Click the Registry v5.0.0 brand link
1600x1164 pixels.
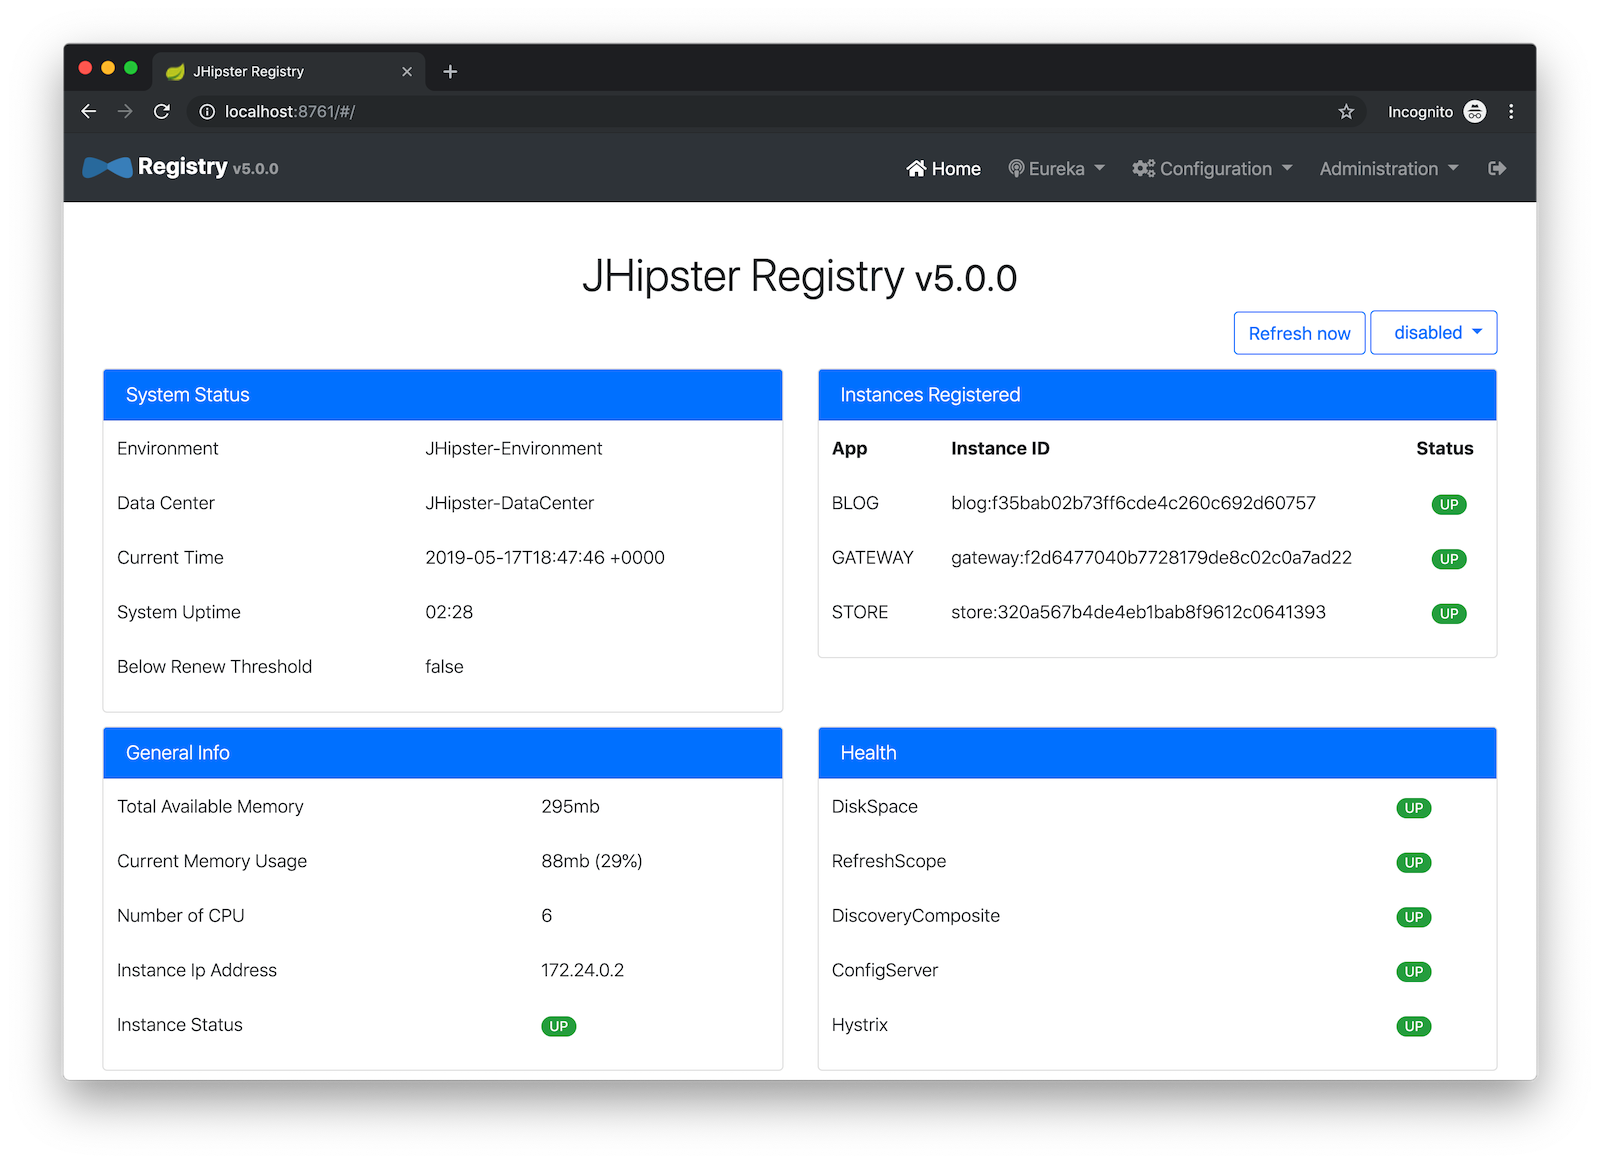click(x=207, y=167)
